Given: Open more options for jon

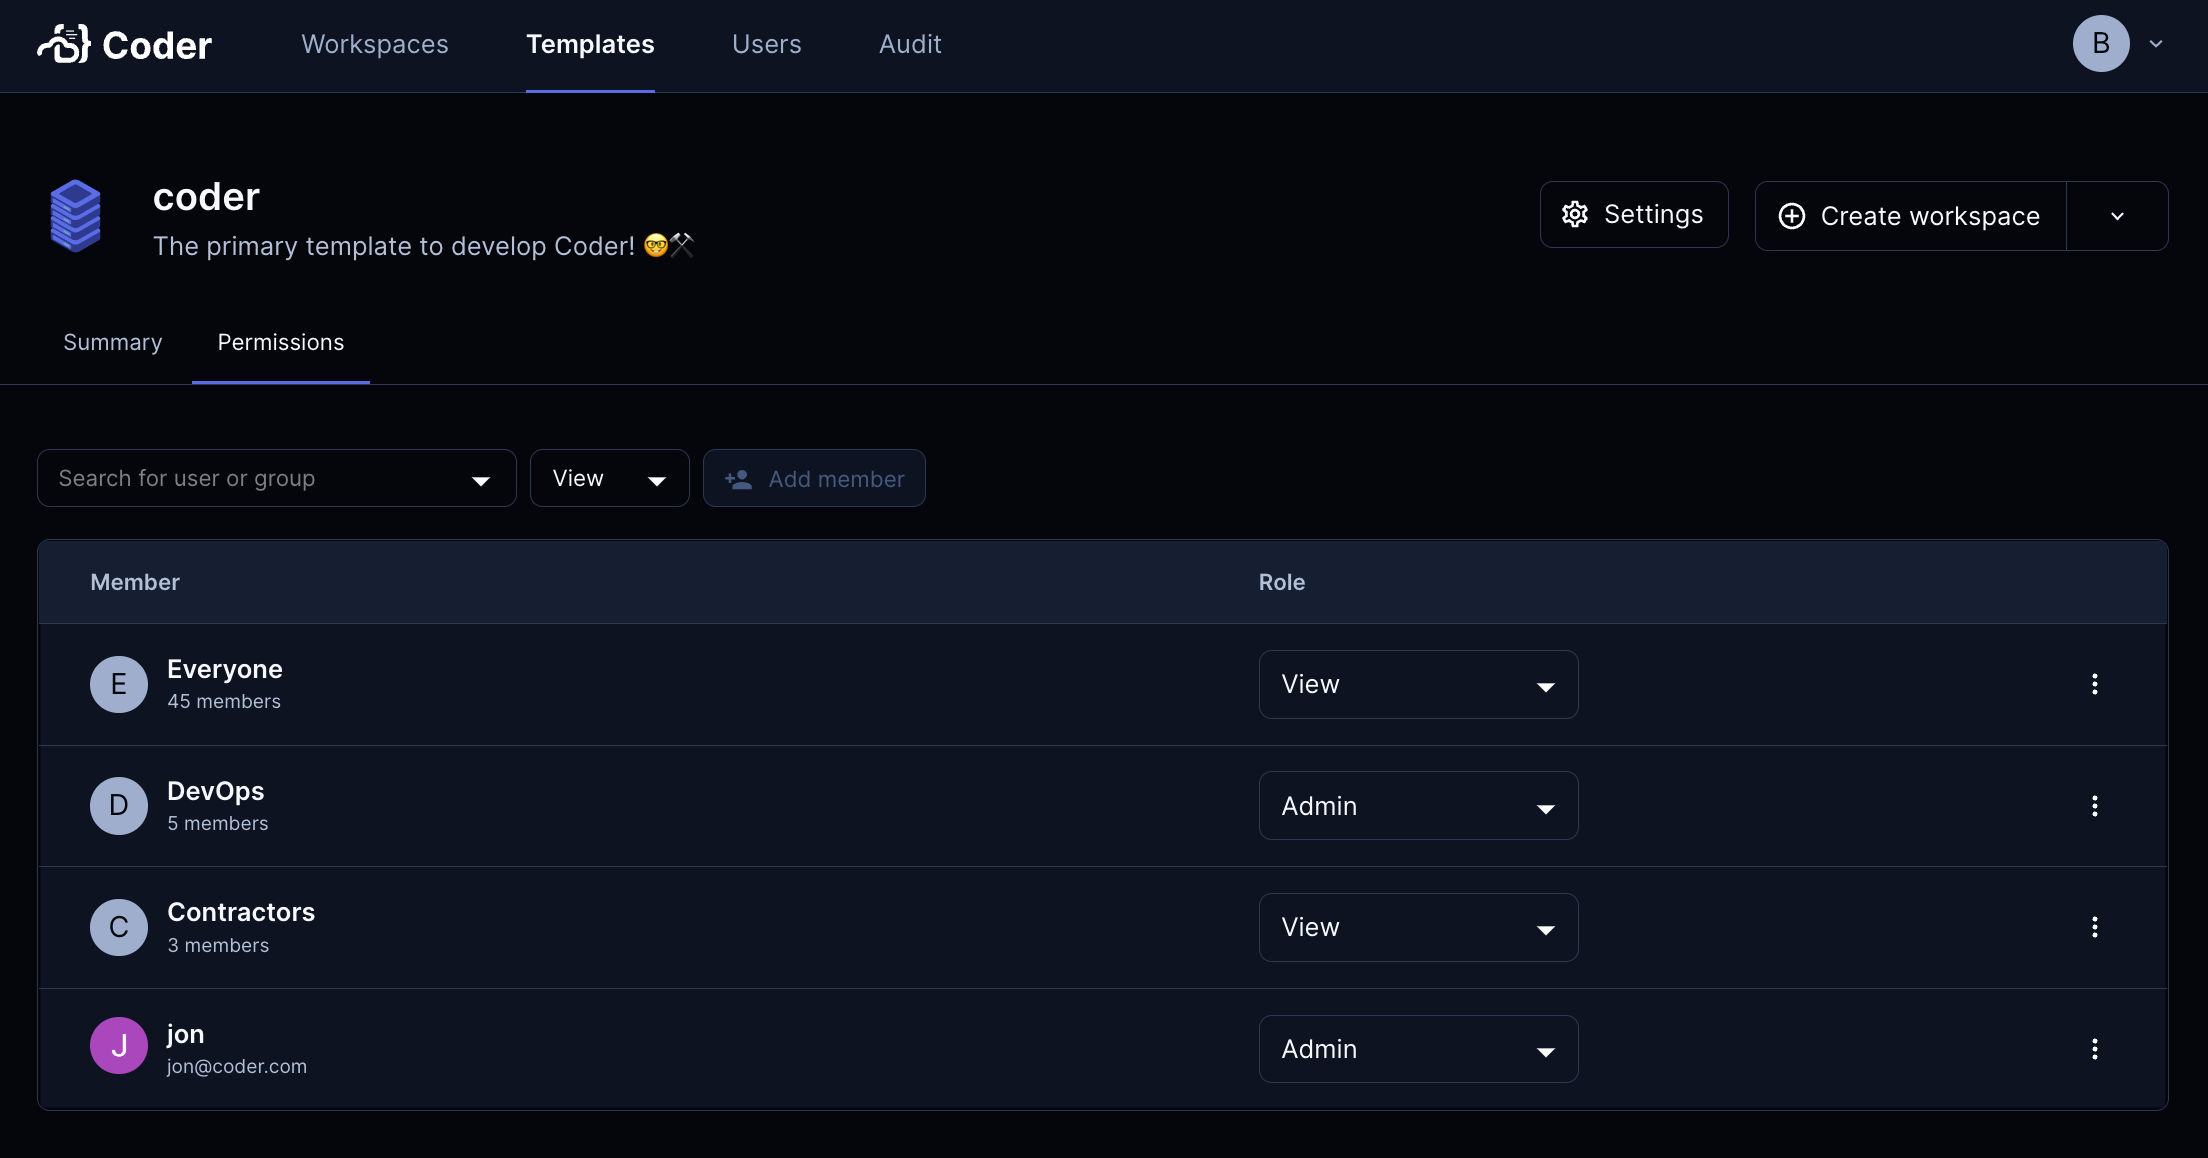Looking at the screenshot, I should [2094, 1049].
